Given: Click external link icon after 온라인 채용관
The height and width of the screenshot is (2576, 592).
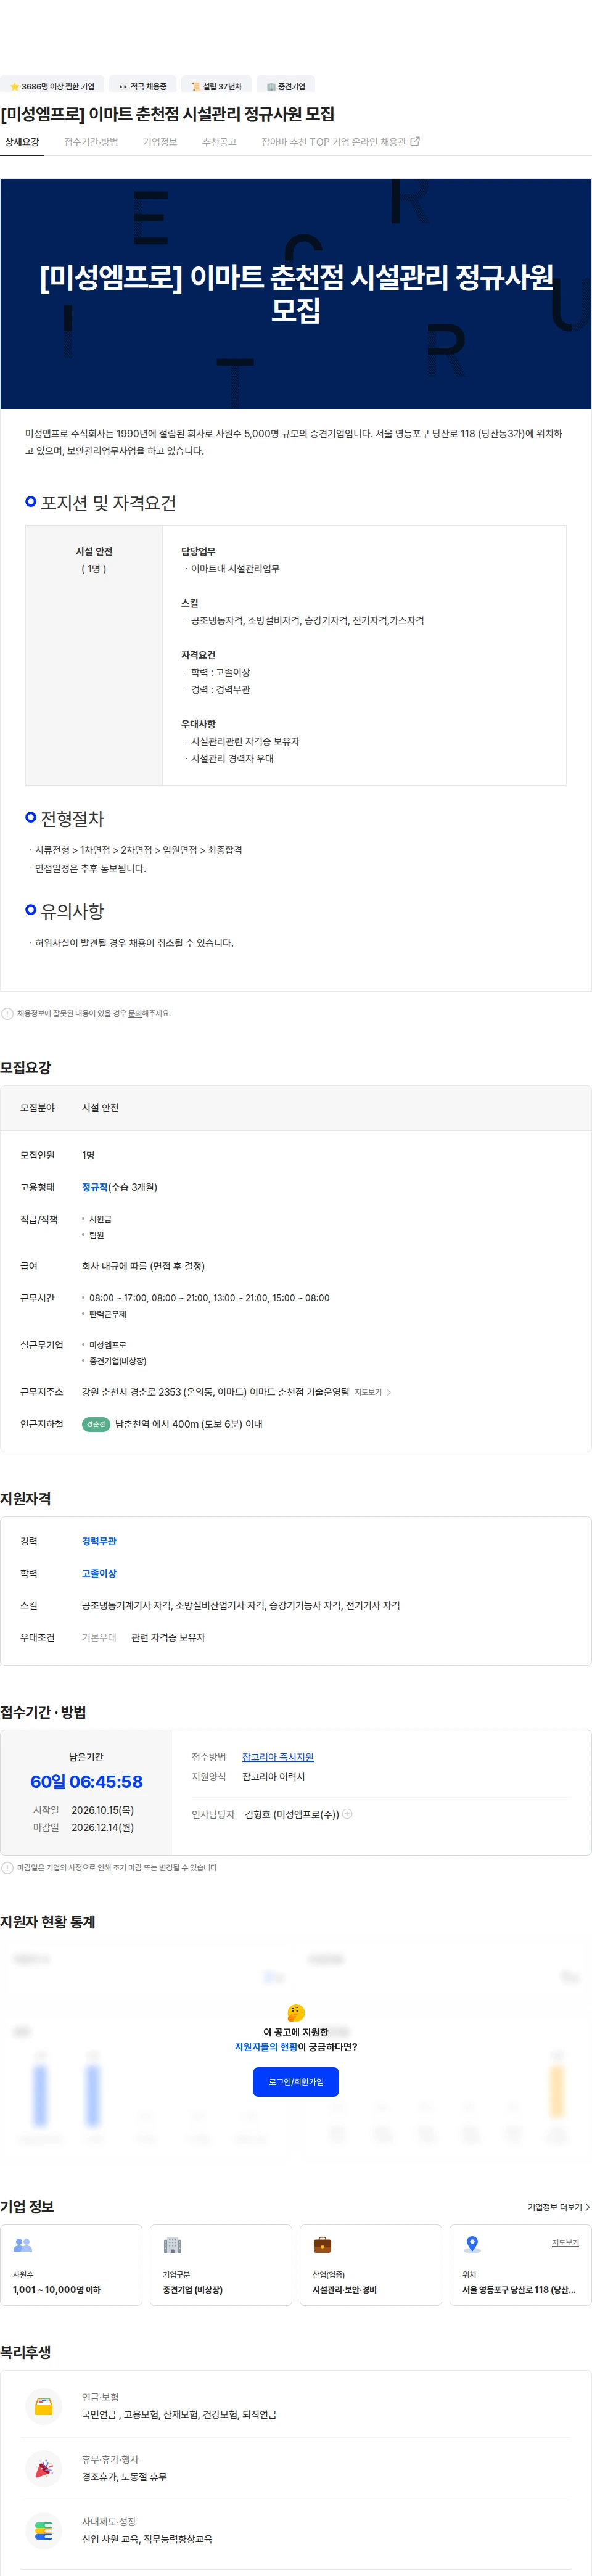Looking at the screenshot, I should pos(415,142).
